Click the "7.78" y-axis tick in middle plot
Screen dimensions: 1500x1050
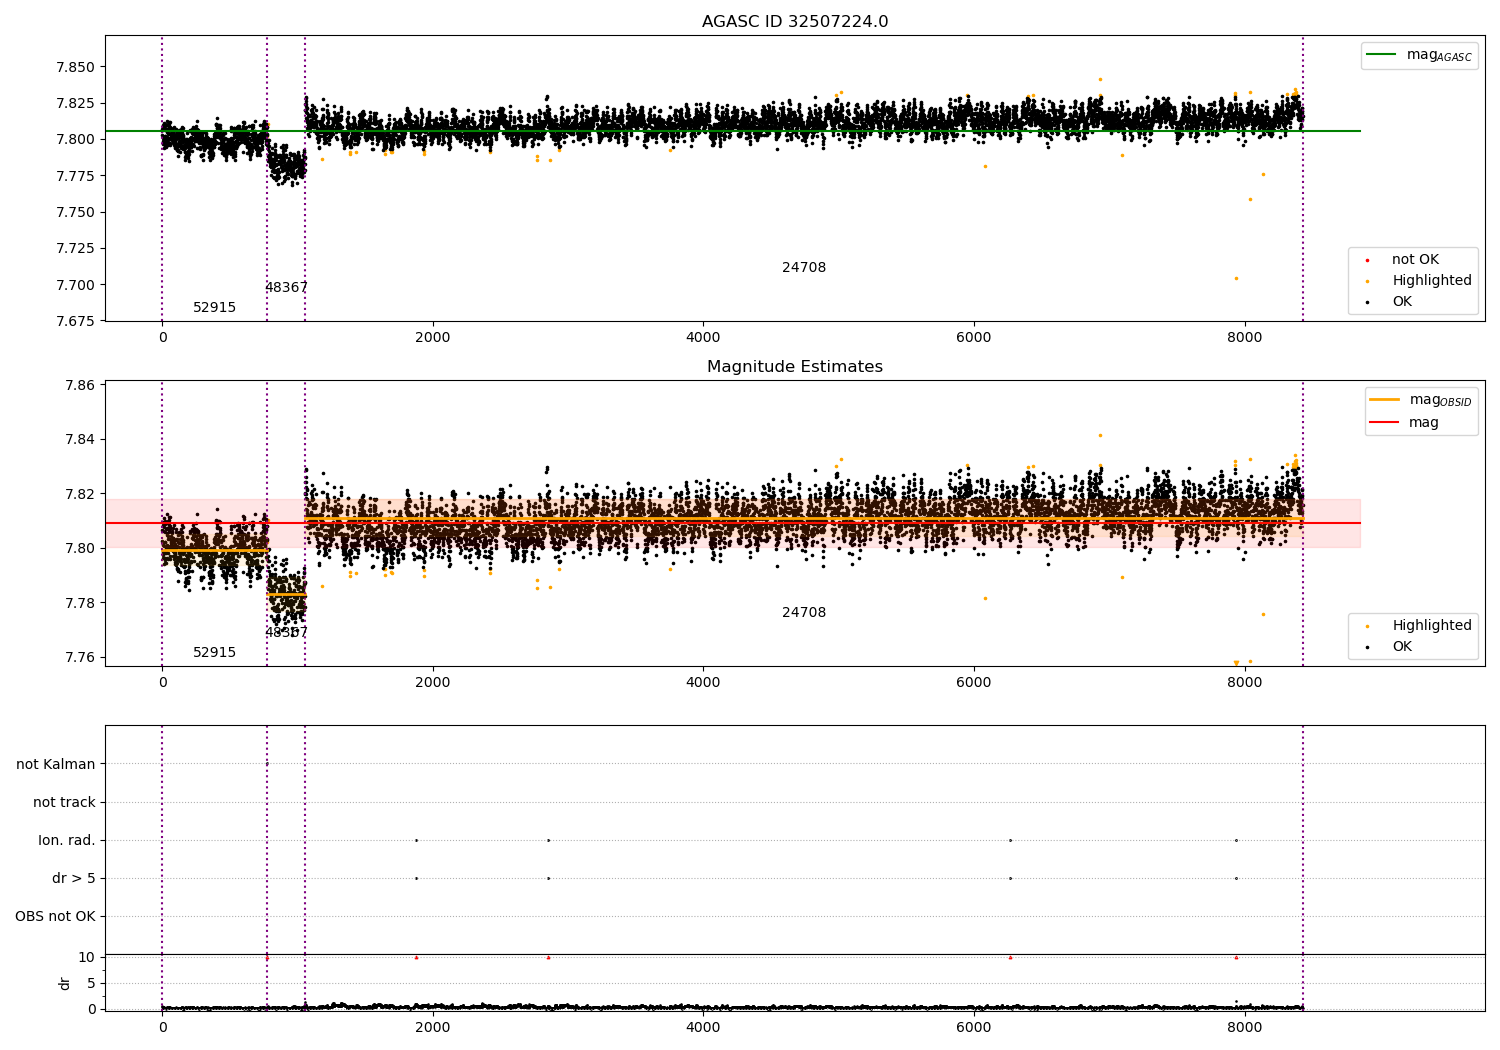pos(80,603)
